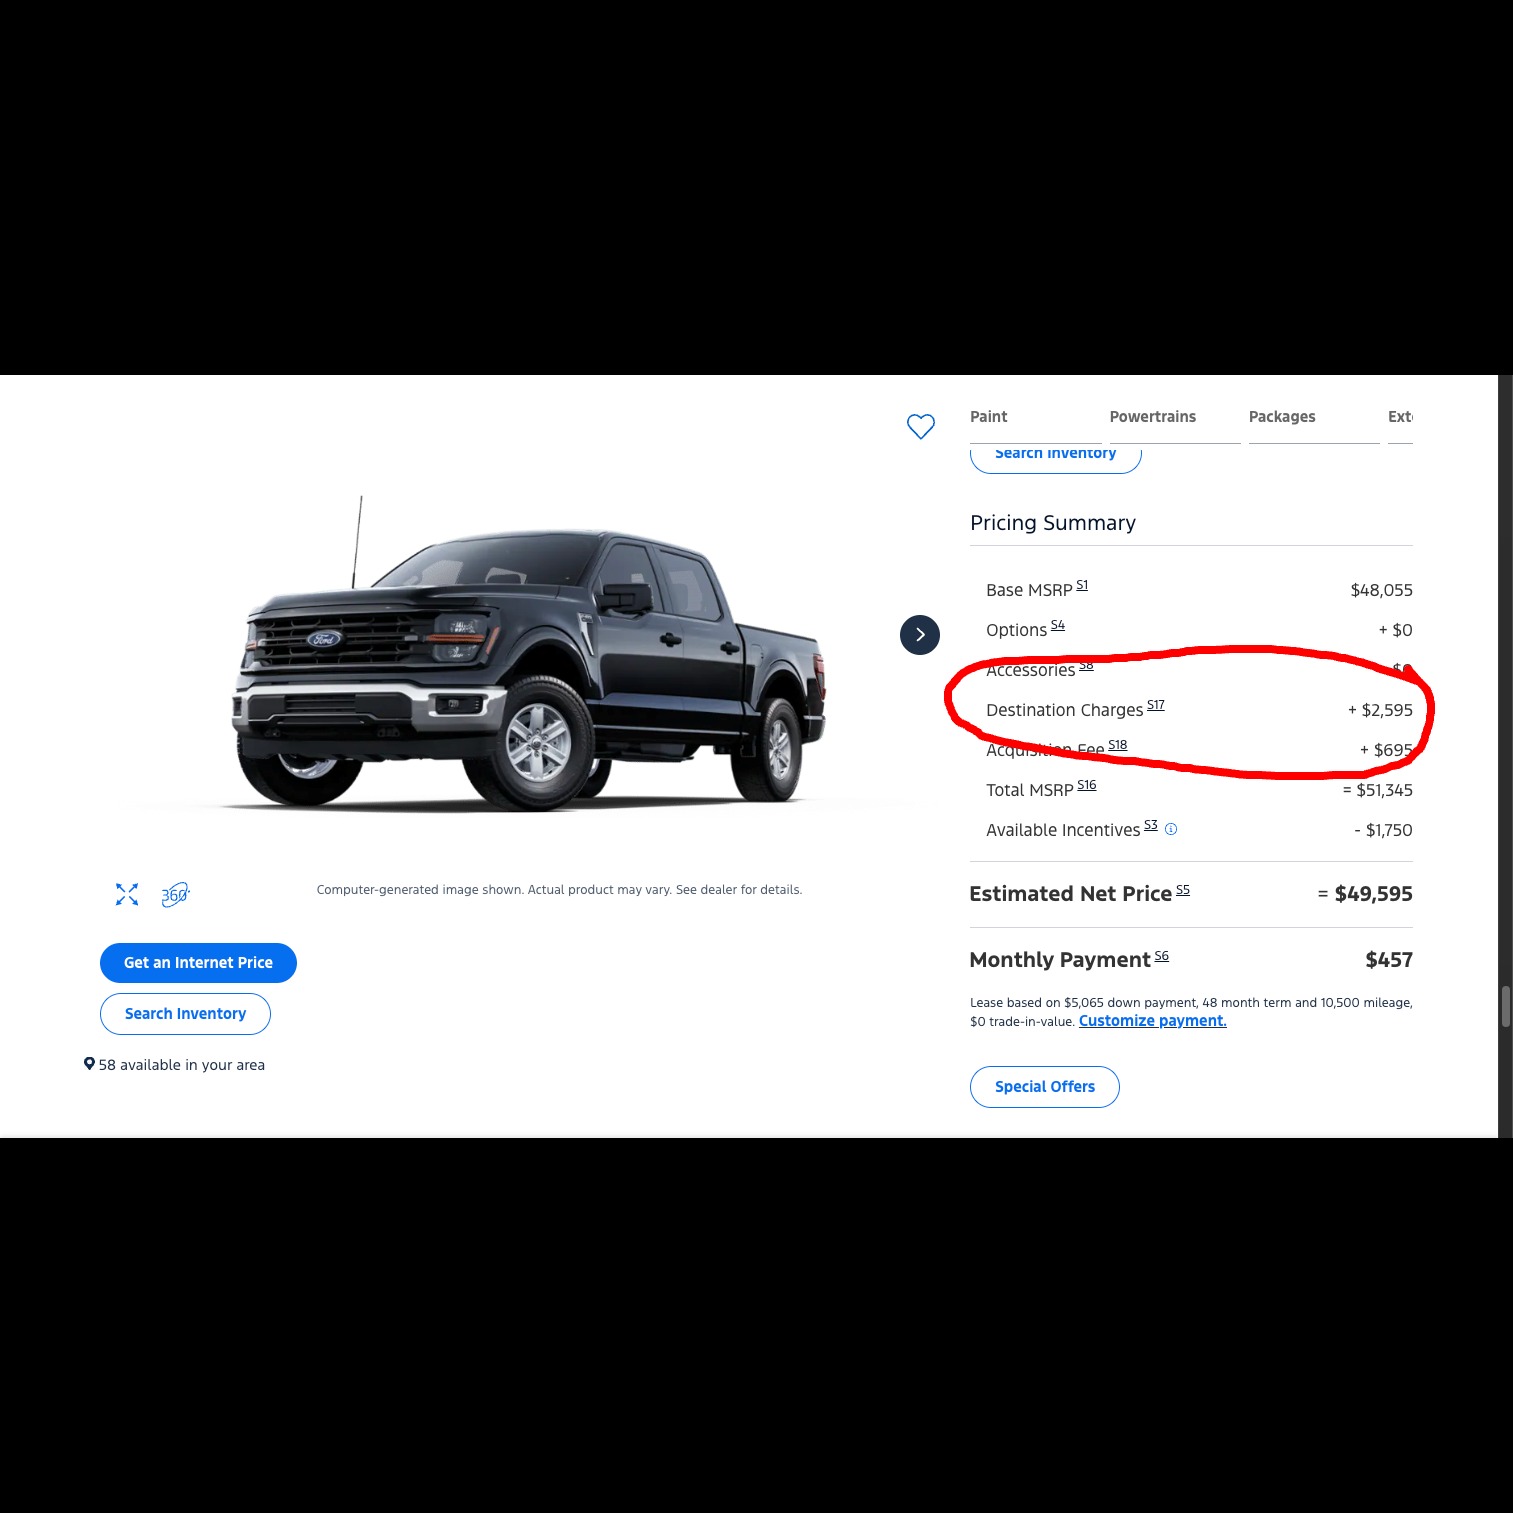
Task: Click Search Inventory below the truck image
Action: 185,1014
